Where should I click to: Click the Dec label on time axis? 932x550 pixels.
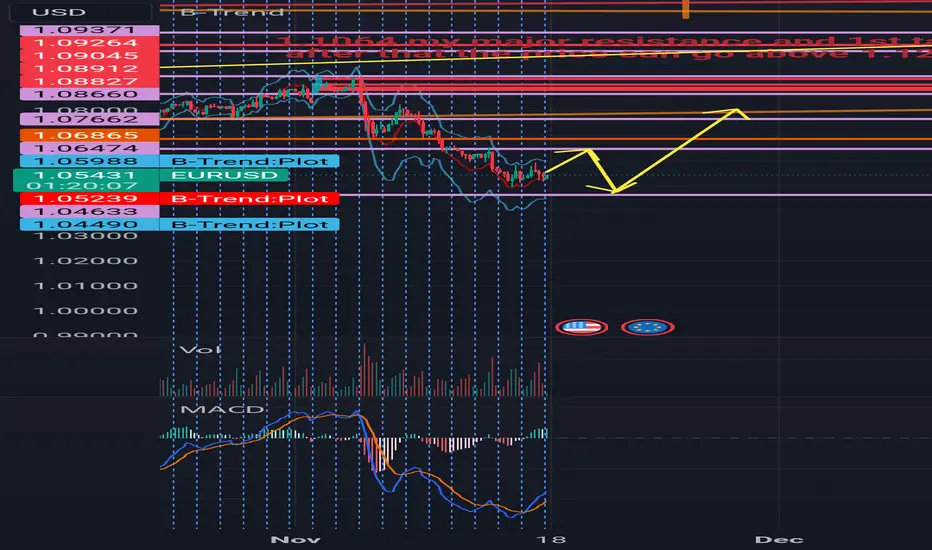(x=779, y=539)
